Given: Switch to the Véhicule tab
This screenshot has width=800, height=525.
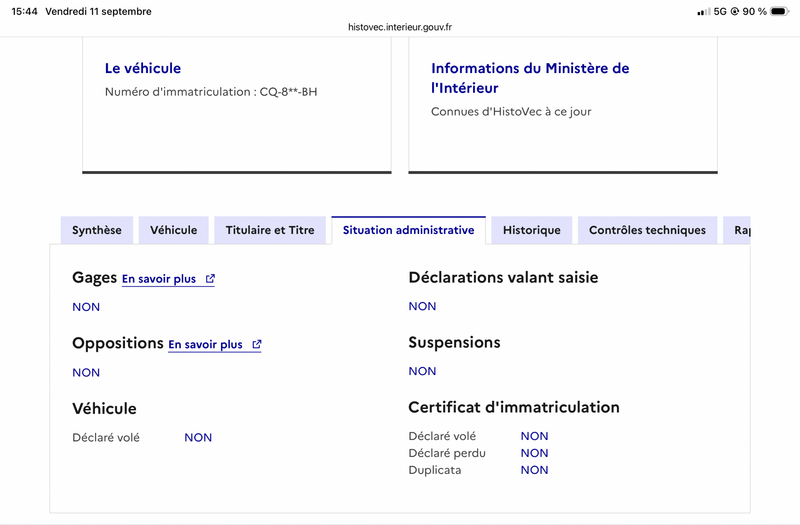Looking at the screenshot, I should pyautogui.click(x=173, y=230).
